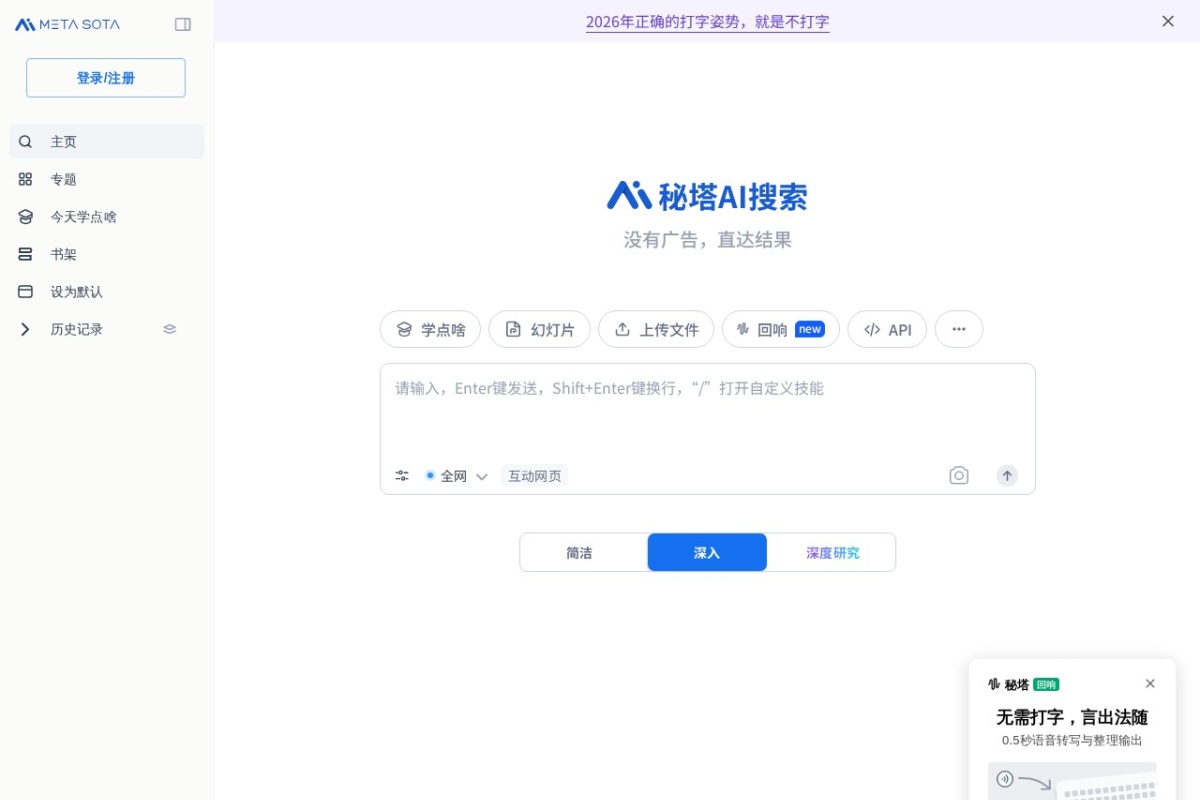Collapse the sidebar panel icon
The width and height of the screenshot is (1200, 800).
point(183,24)
